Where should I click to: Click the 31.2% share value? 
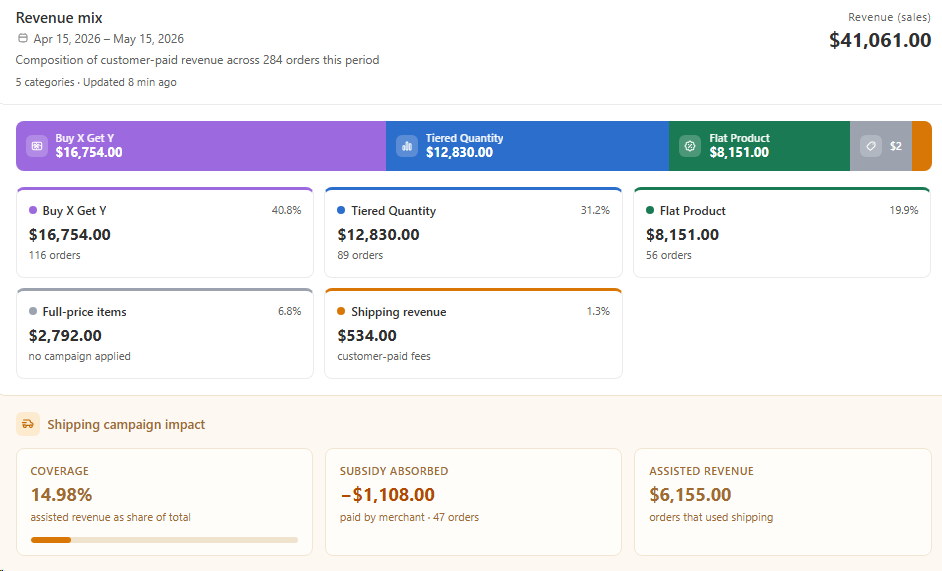pyautogui.click(x=595, y=210)
